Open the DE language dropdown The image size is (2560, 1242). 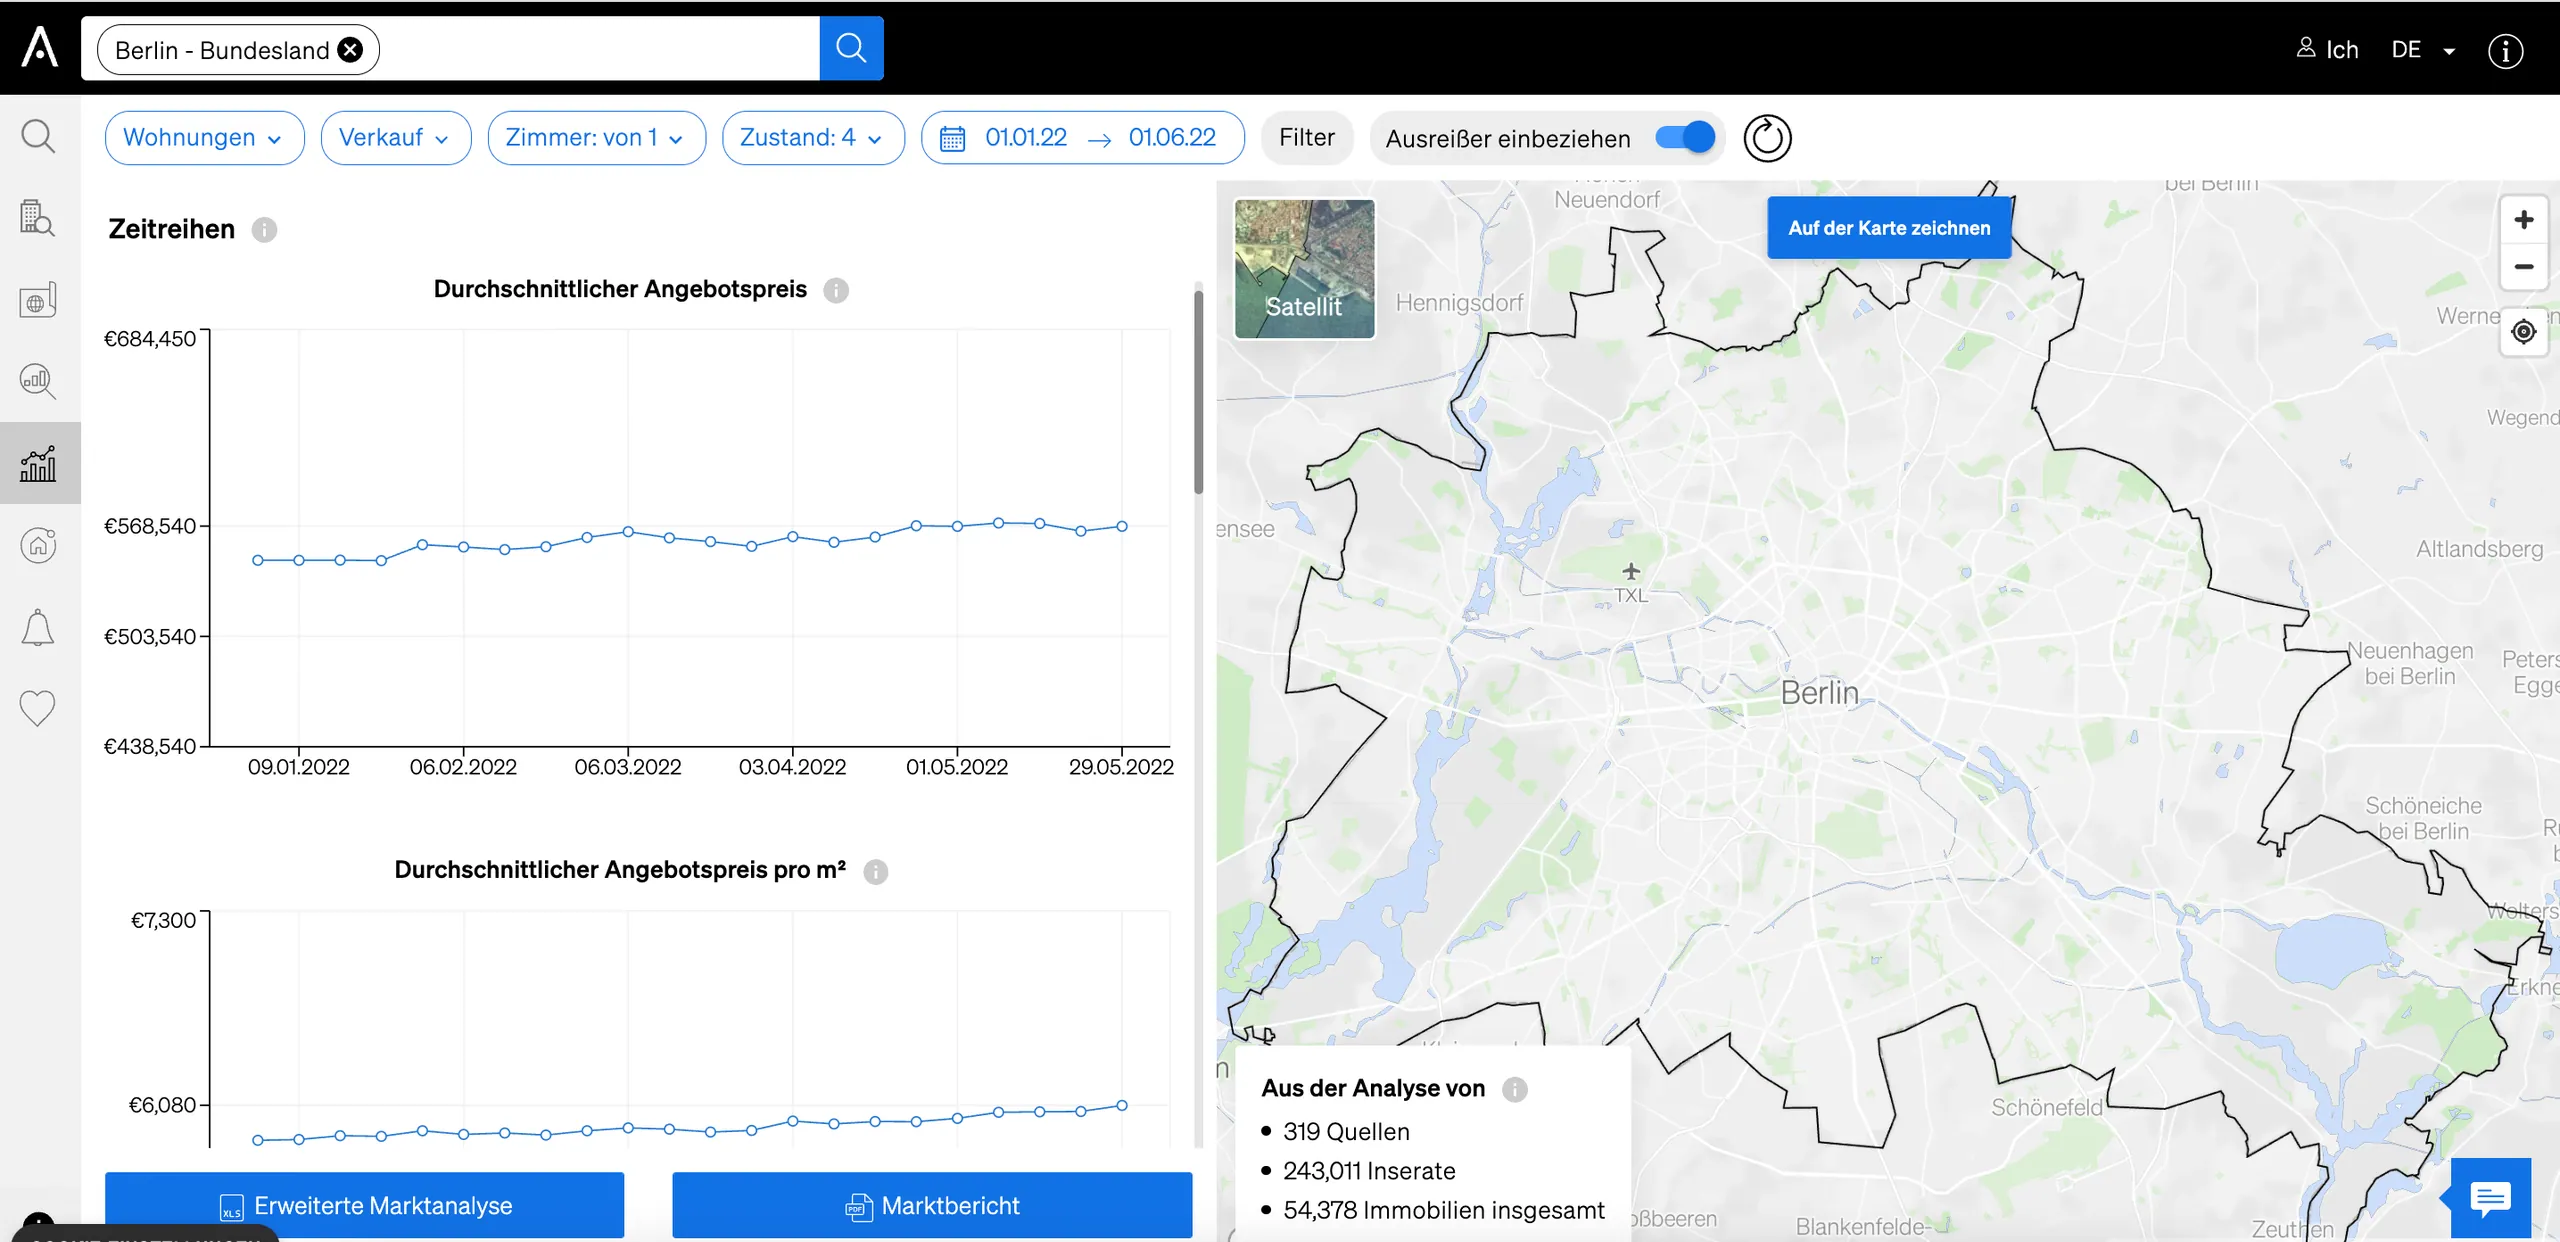pos(2422,50)
